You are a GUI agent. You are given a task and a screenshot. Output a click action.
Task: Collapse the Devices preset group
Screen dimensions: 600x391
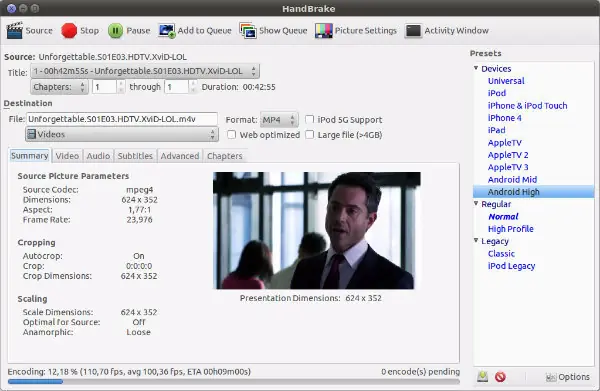(476, 68)
